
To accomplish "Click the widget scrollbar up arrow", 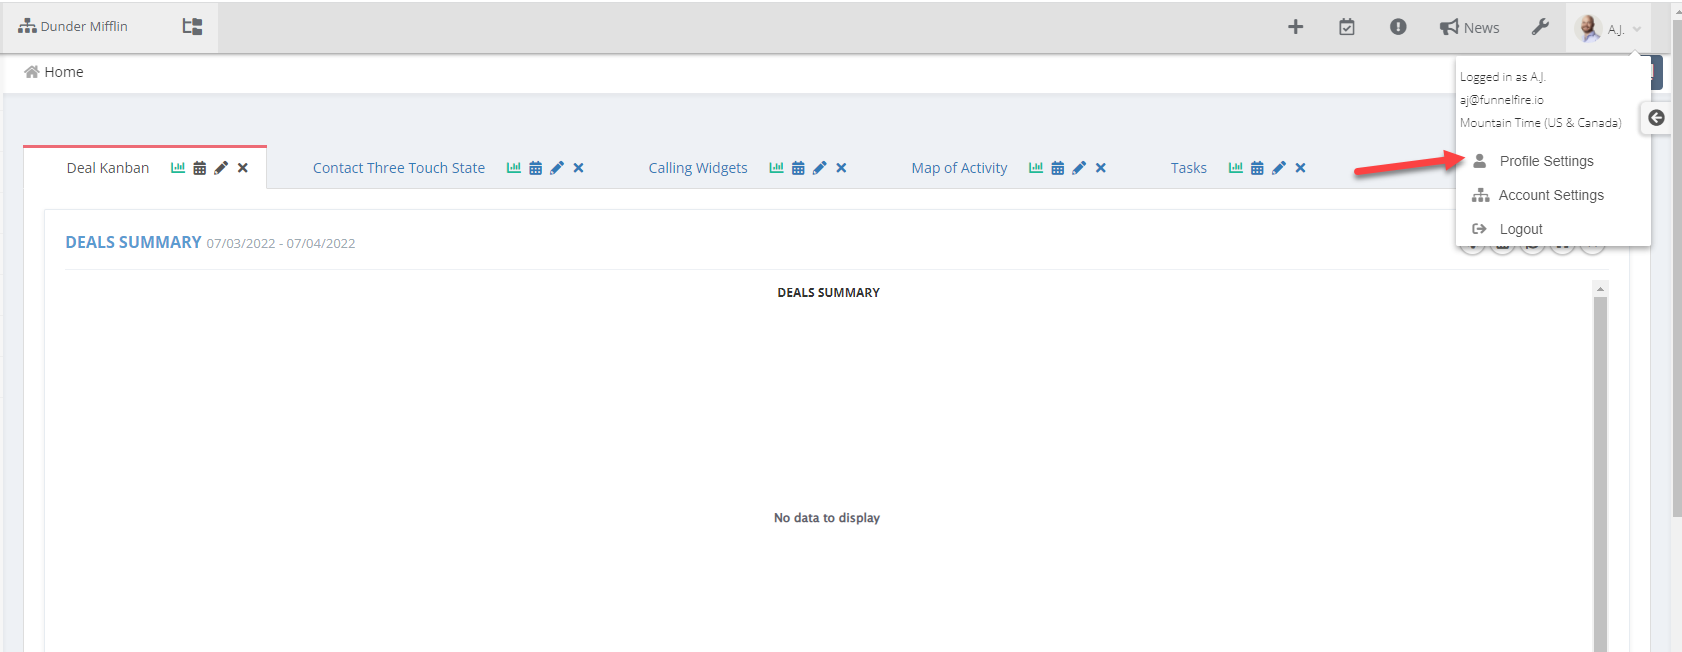I will coord(1600,289).
